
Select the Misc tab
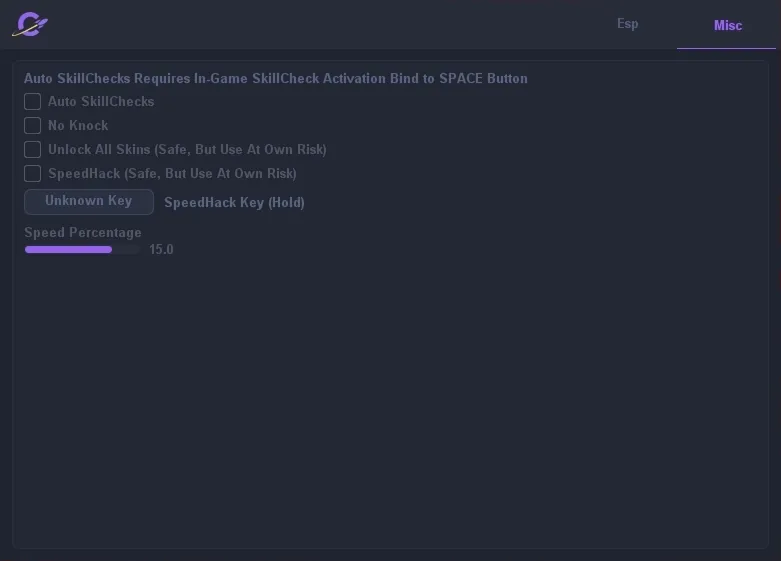[x=728, y=25]
